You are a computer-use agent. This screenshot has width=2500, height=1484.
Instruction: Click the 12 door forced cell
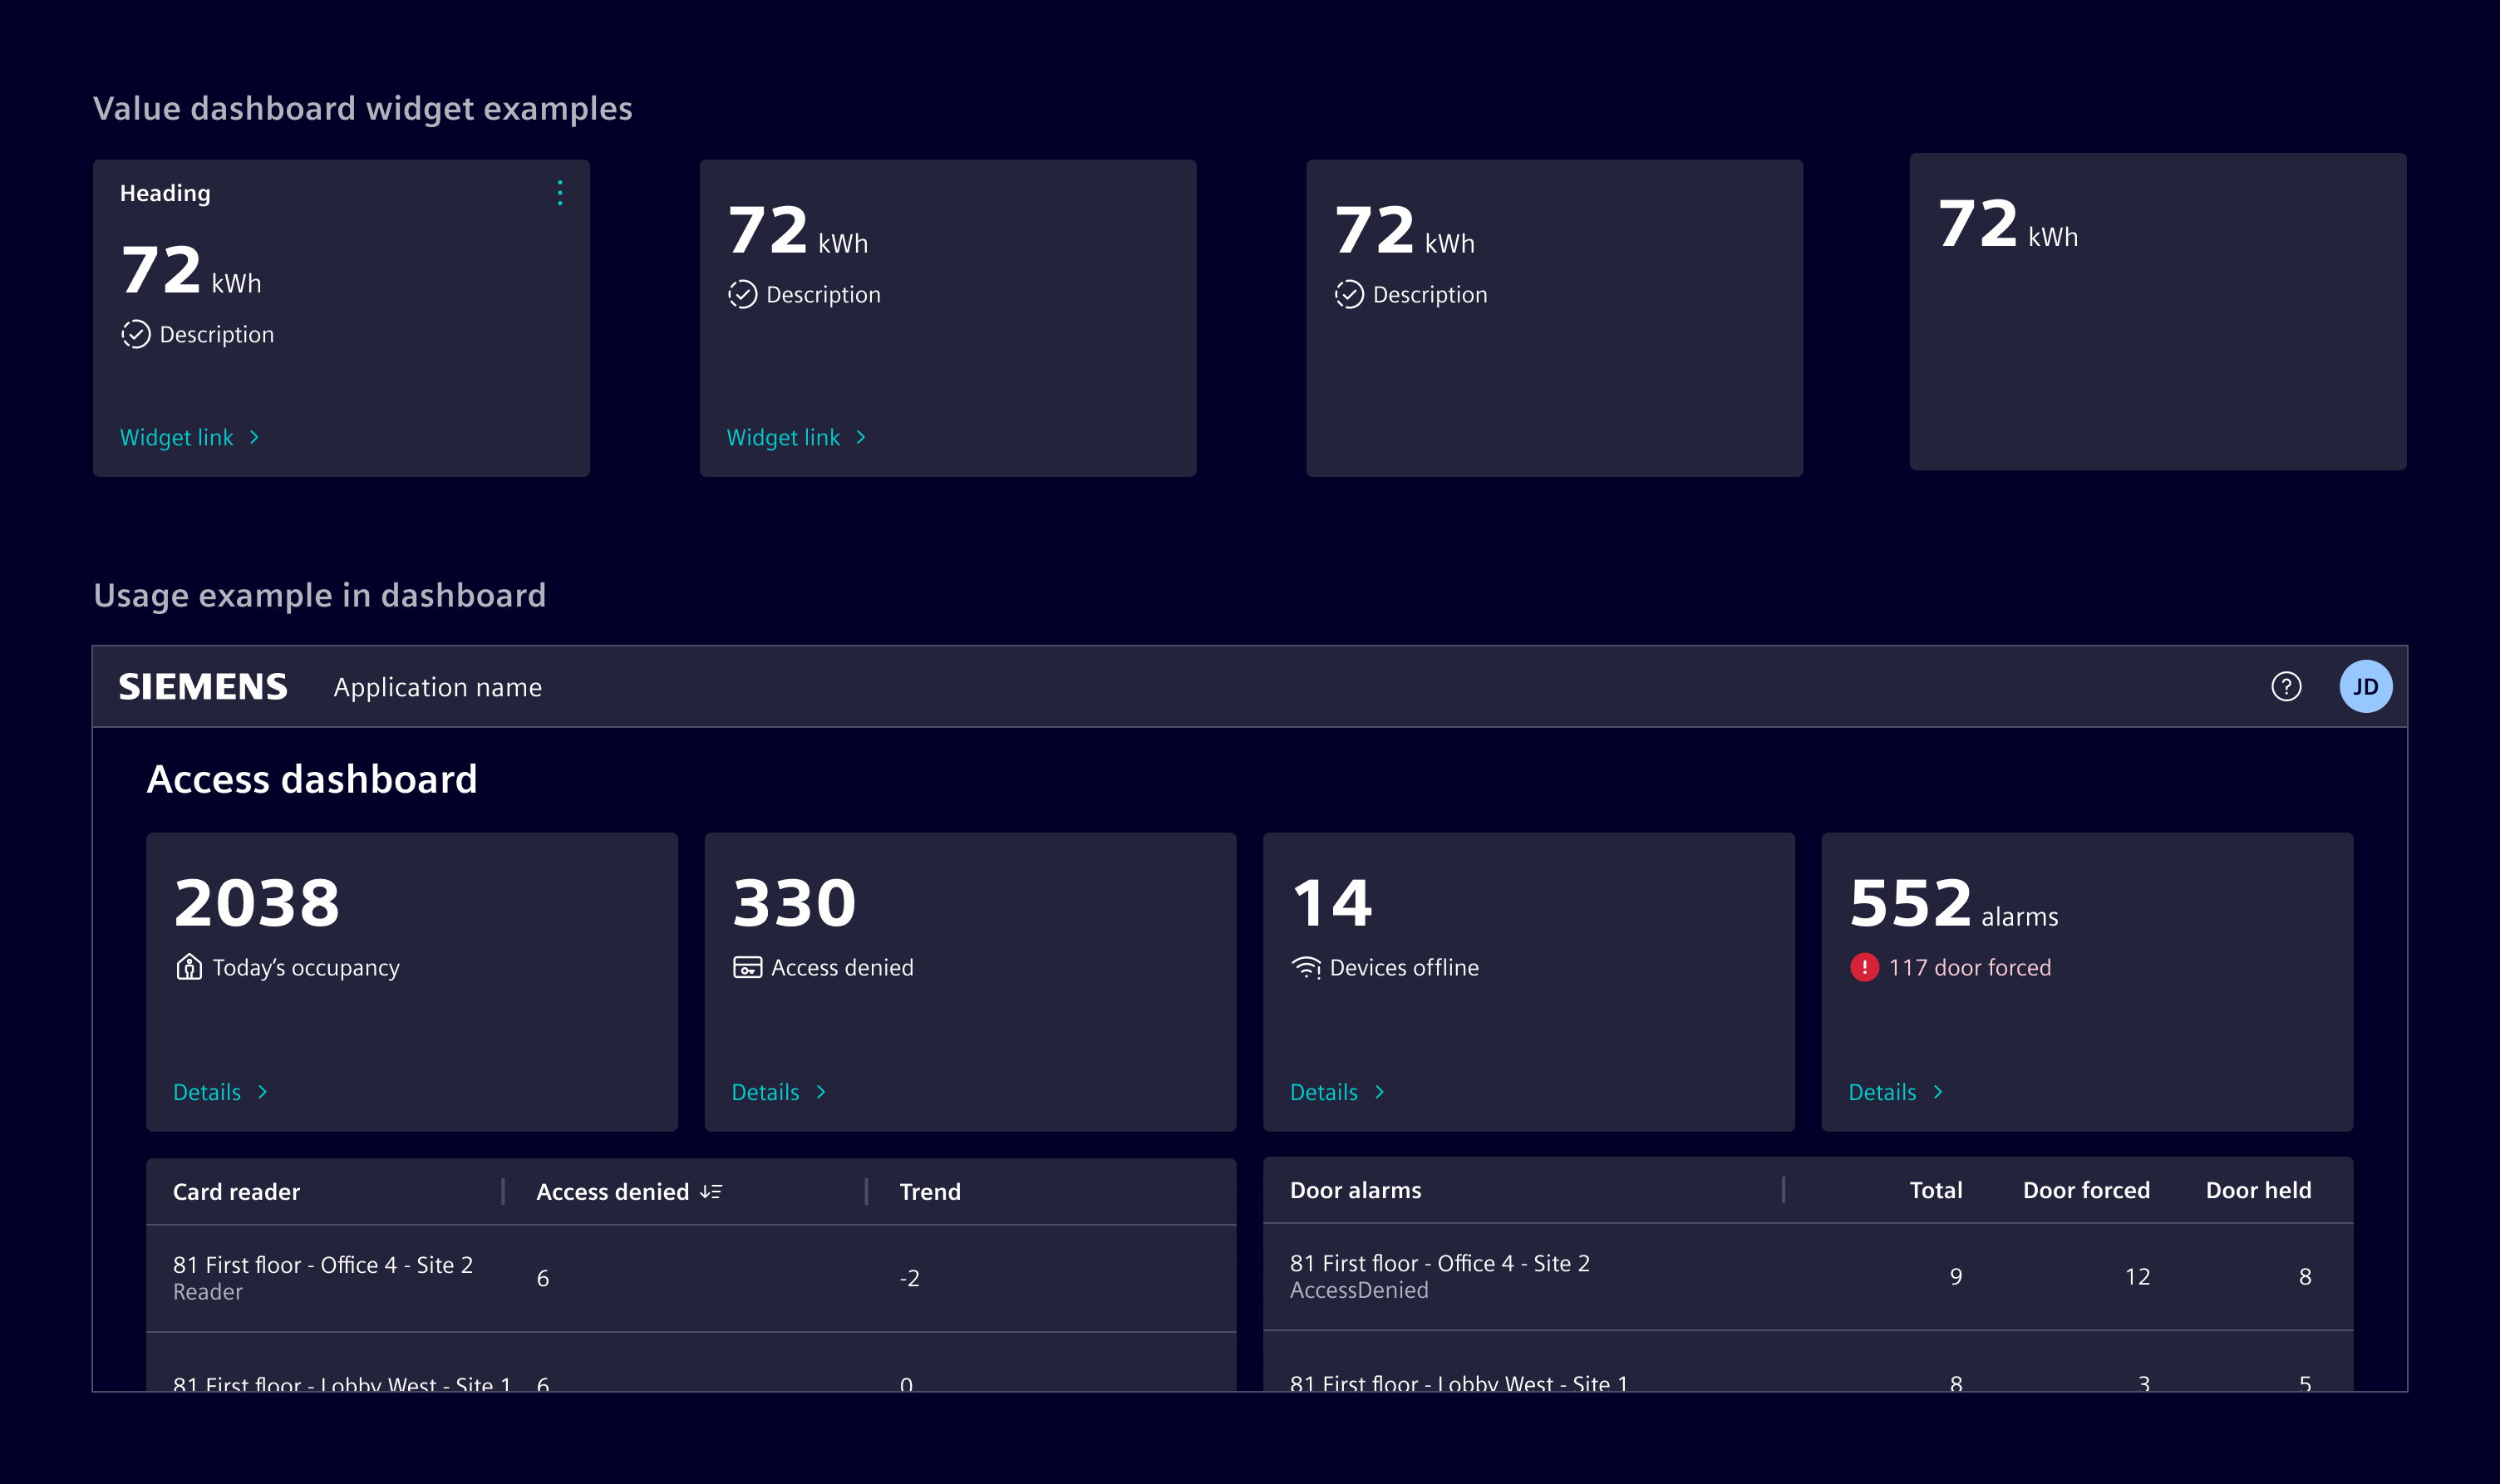click(2137, 1277)
